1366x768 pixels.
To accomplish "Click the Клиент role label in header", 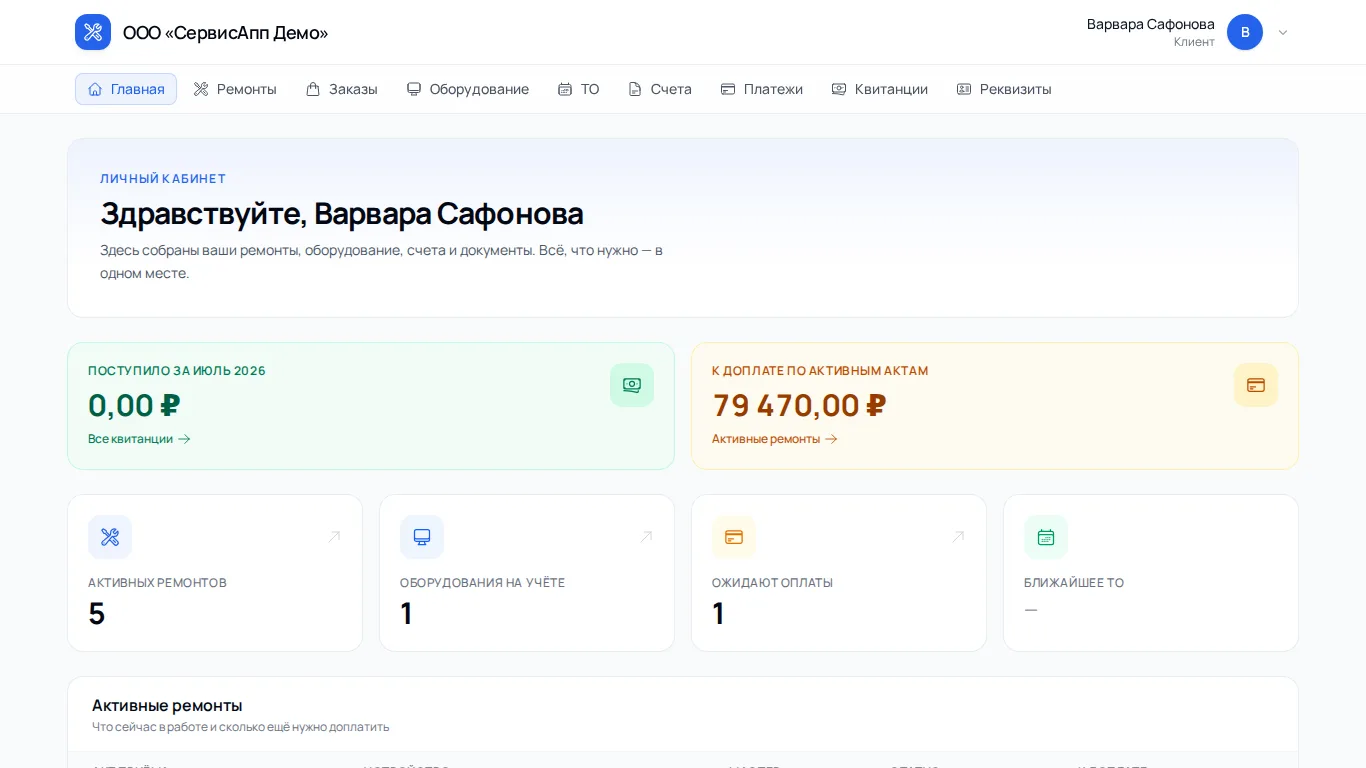I will [1194, 42].
